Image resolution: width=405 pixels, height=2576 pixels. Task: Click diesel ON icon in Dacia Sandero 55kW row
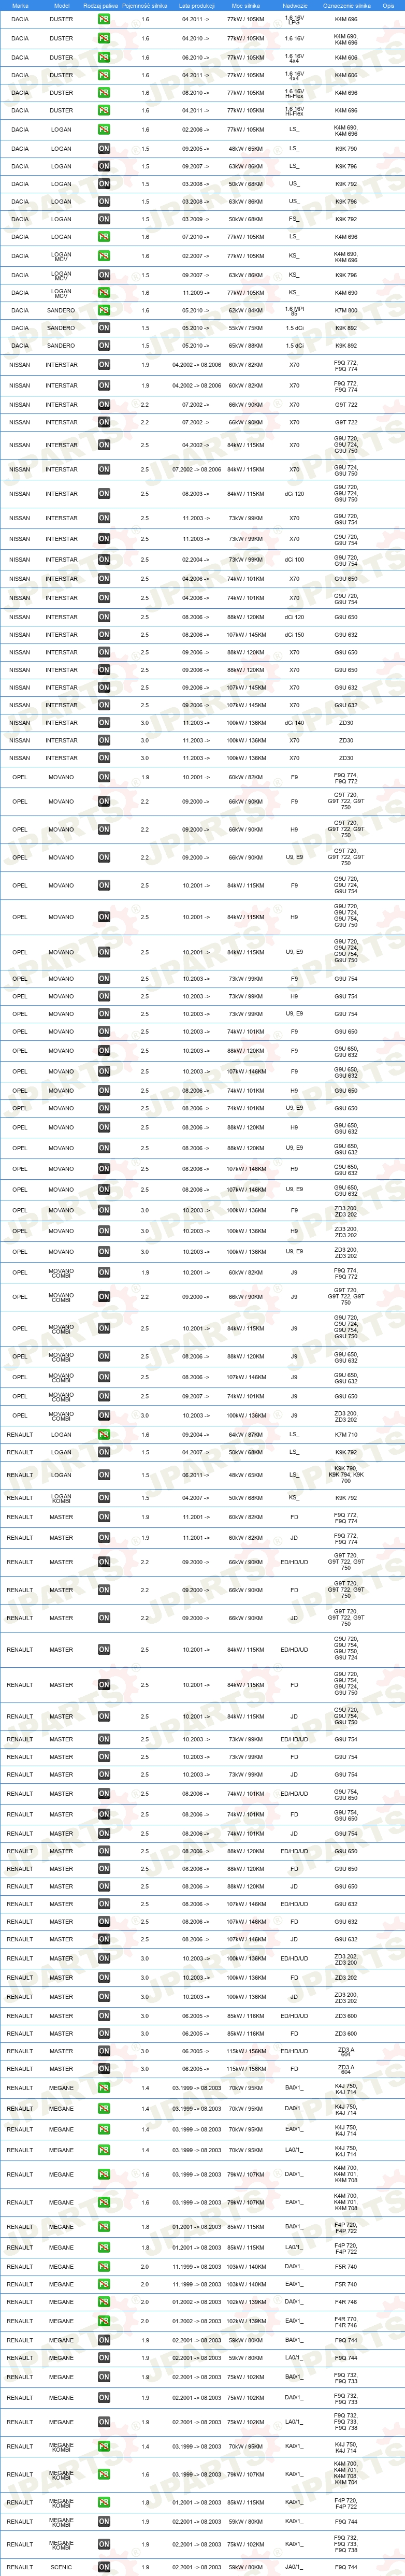[x=104, y=328]
